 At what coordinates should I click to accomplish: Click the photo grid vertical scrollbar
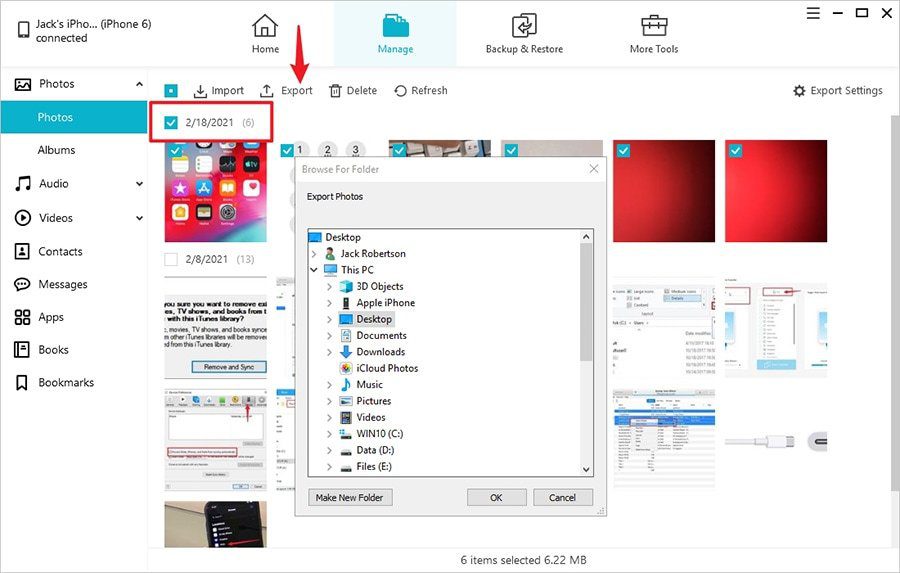895,303
